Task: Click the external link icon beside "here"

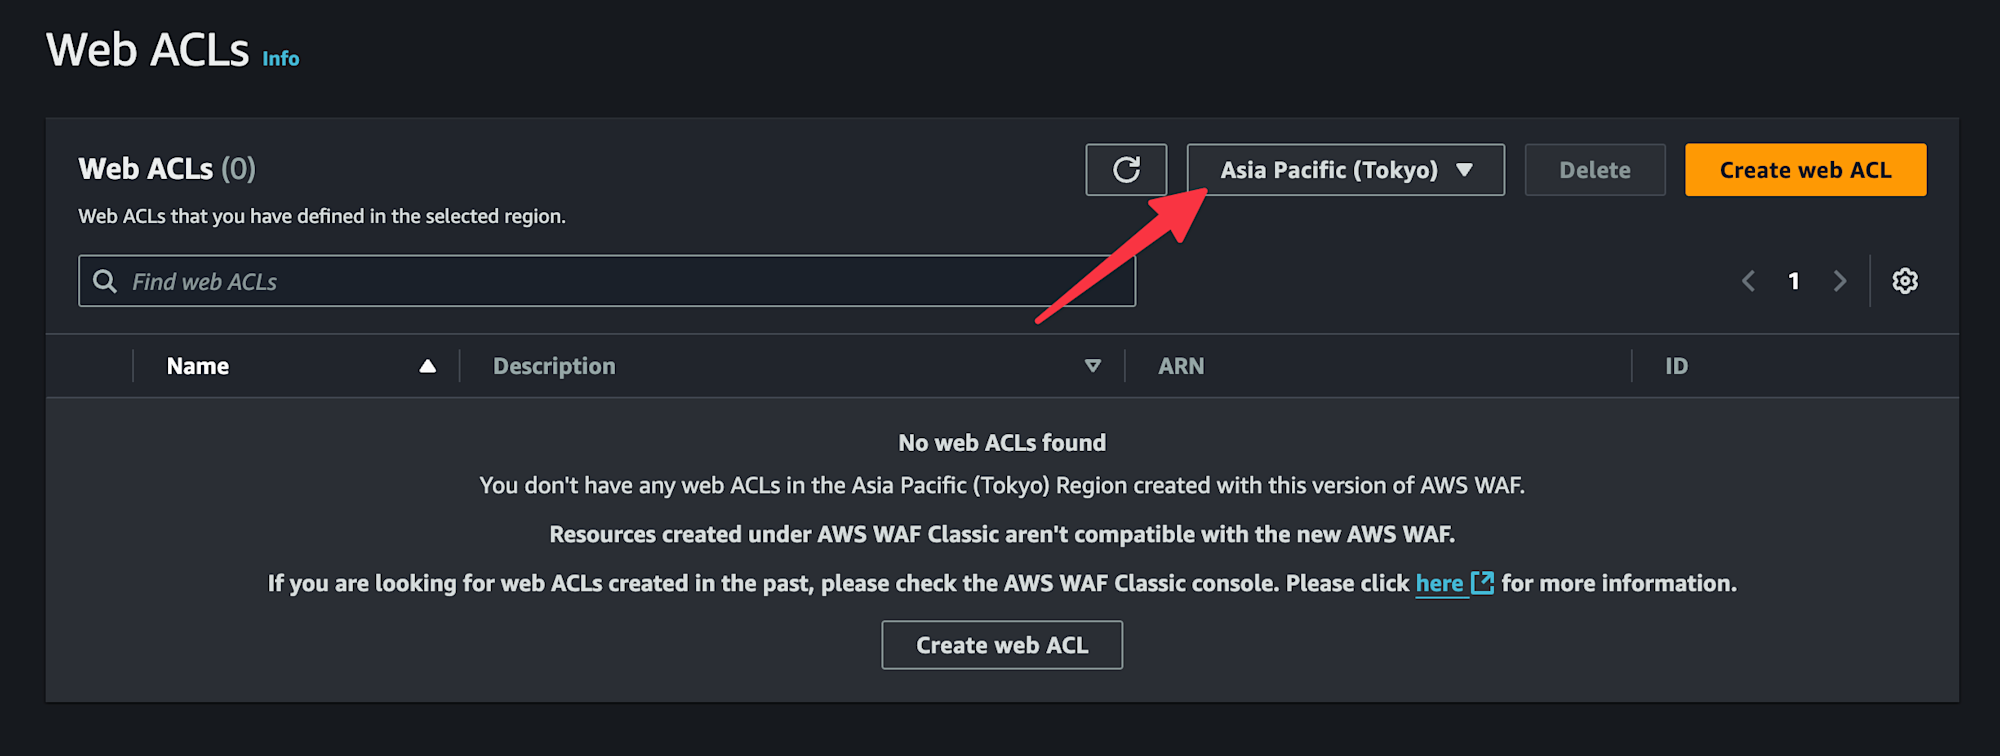Action: click(1482, 583)
